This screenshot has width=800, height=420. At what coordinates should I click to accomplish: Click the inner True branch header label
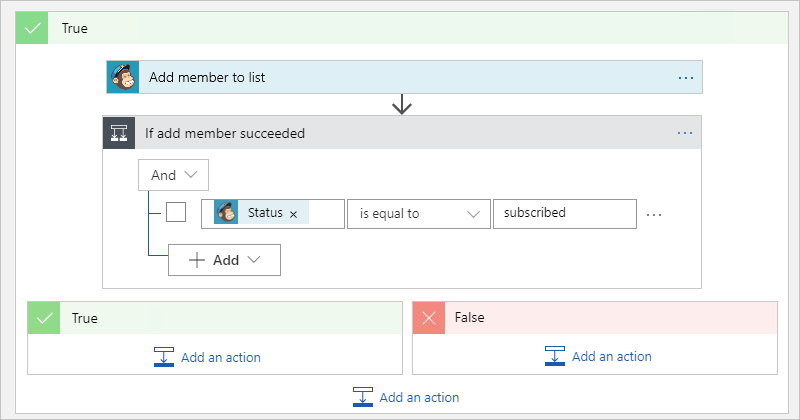tap(85, 318)
